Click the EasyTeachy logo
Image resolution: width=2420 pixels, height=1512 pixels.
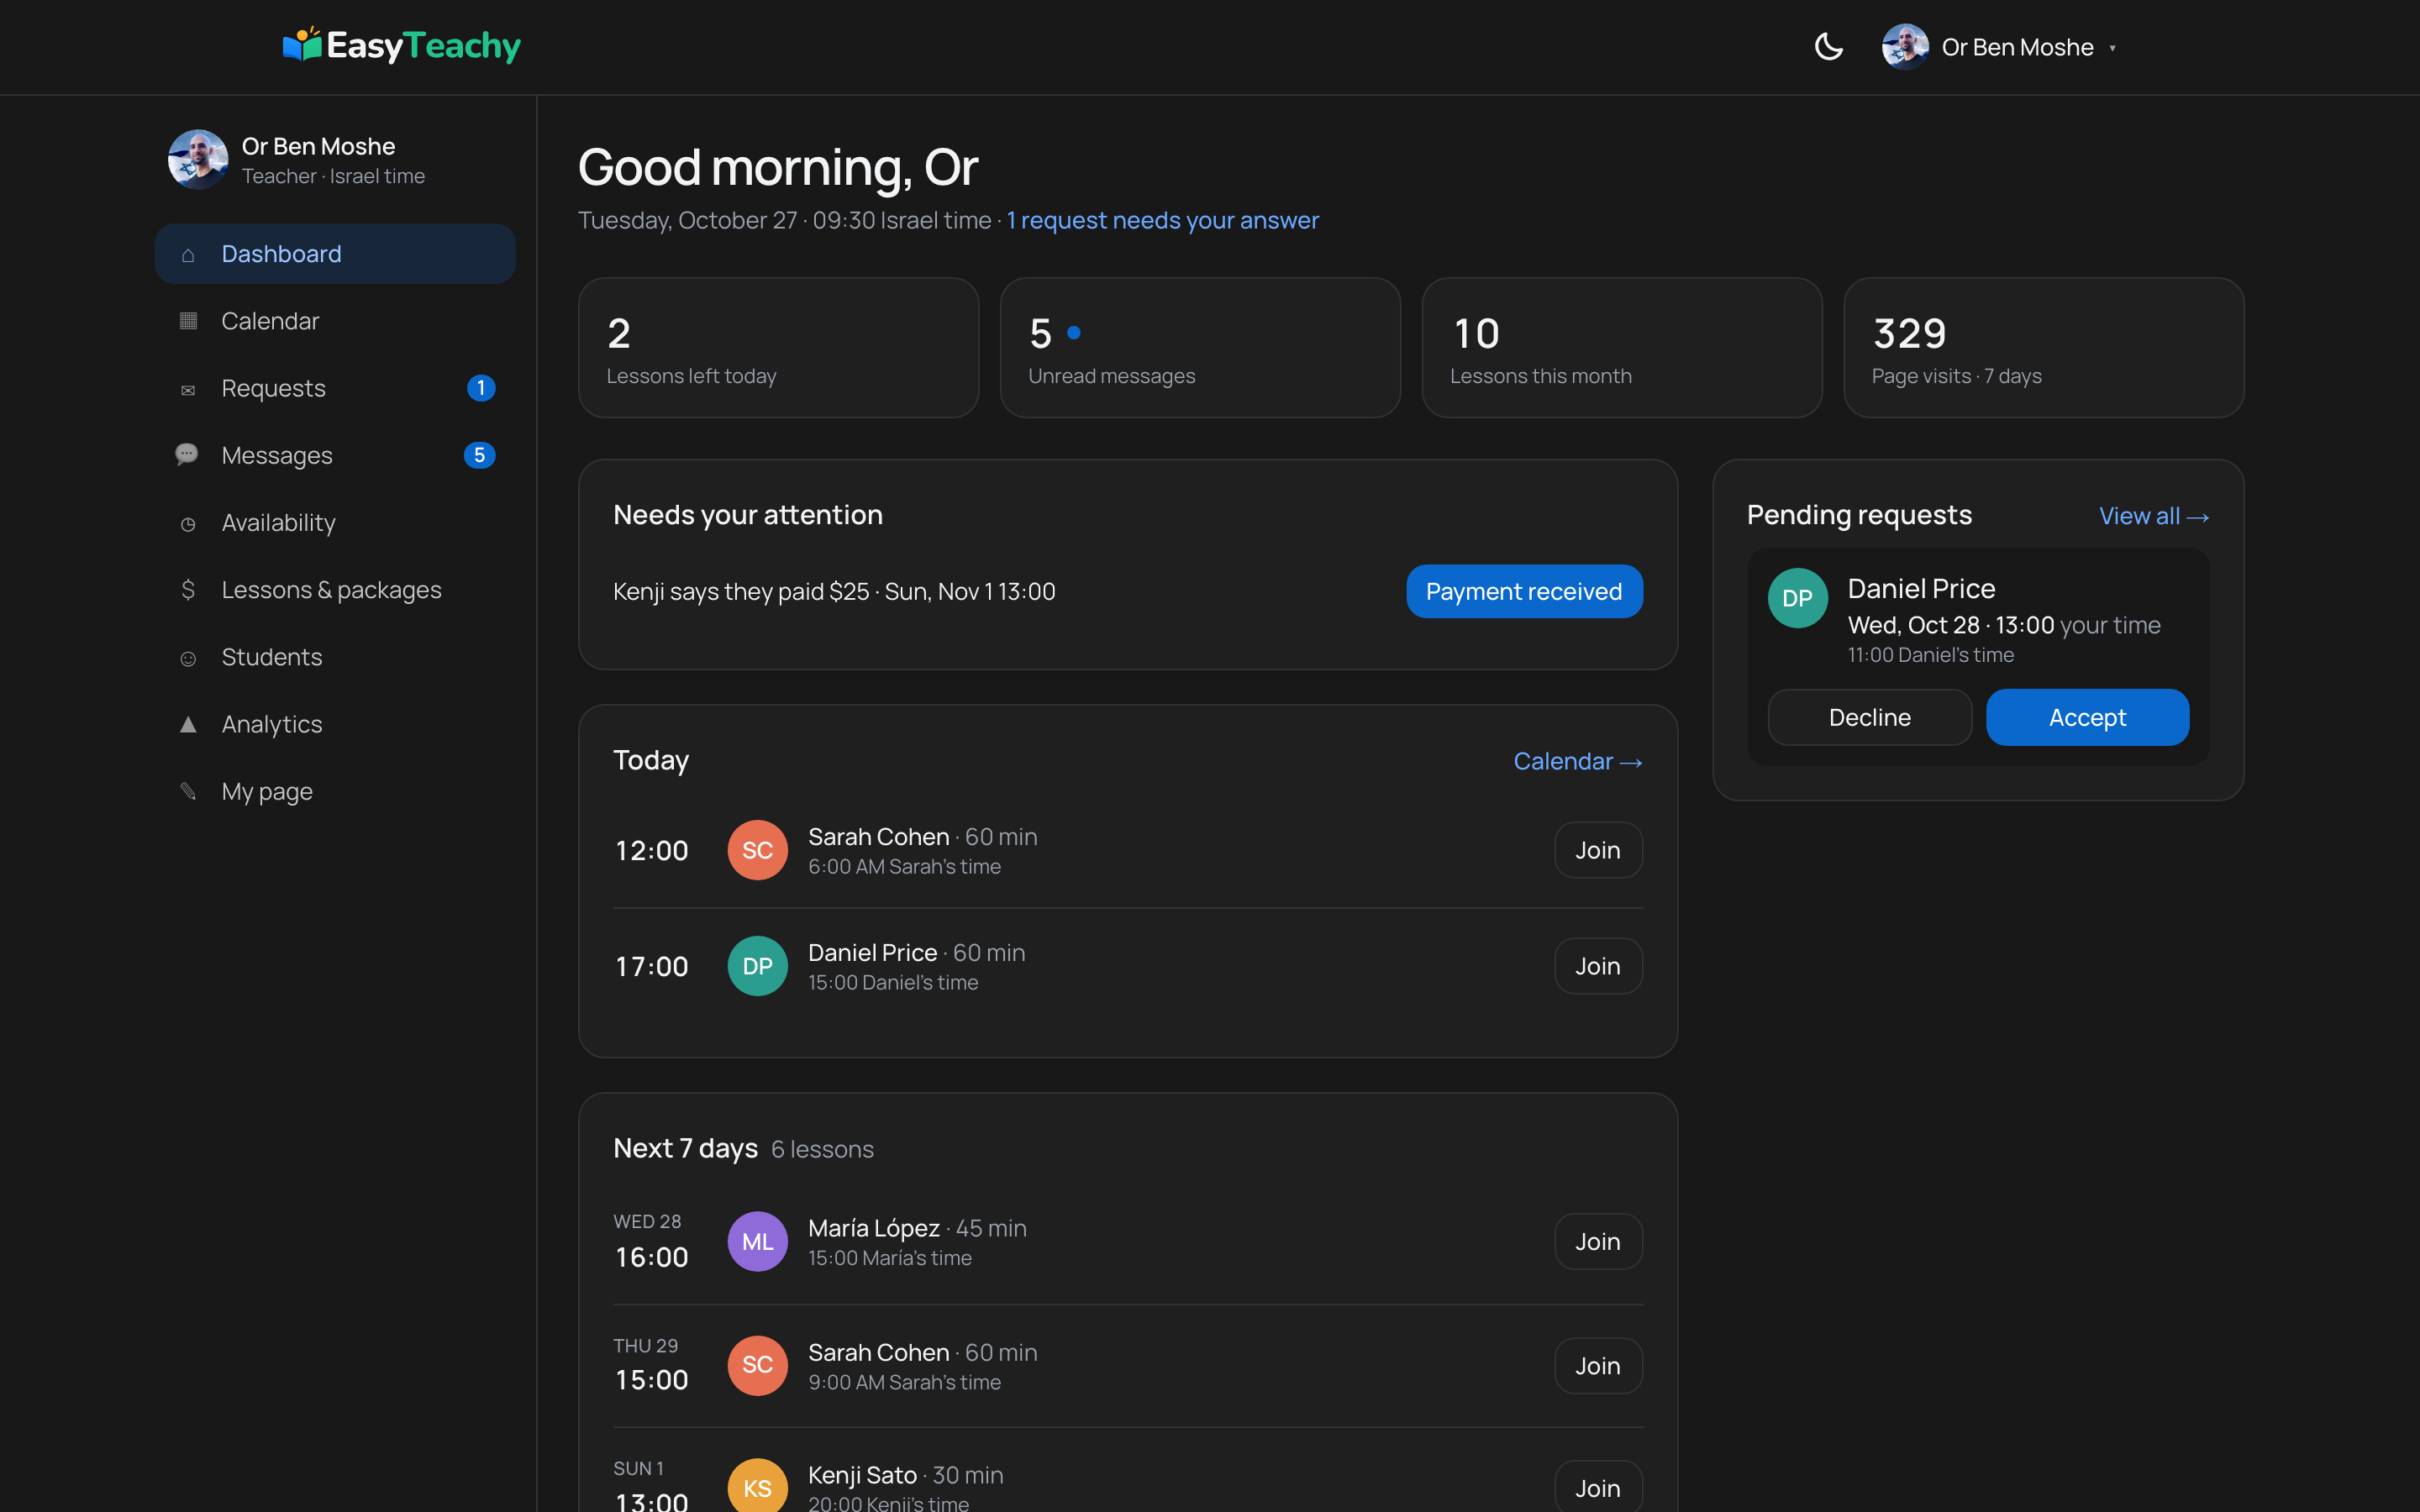point(402,46)
